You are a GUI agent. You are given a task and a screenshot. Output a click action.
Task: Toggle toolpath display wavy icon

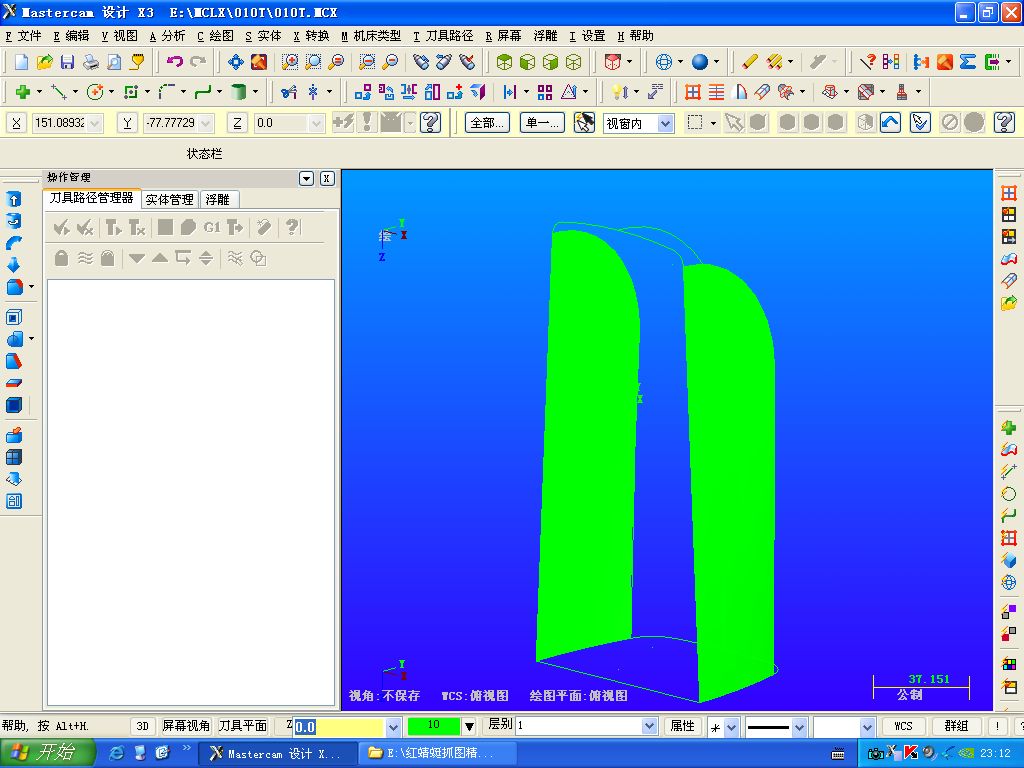[x=85, y=258]
